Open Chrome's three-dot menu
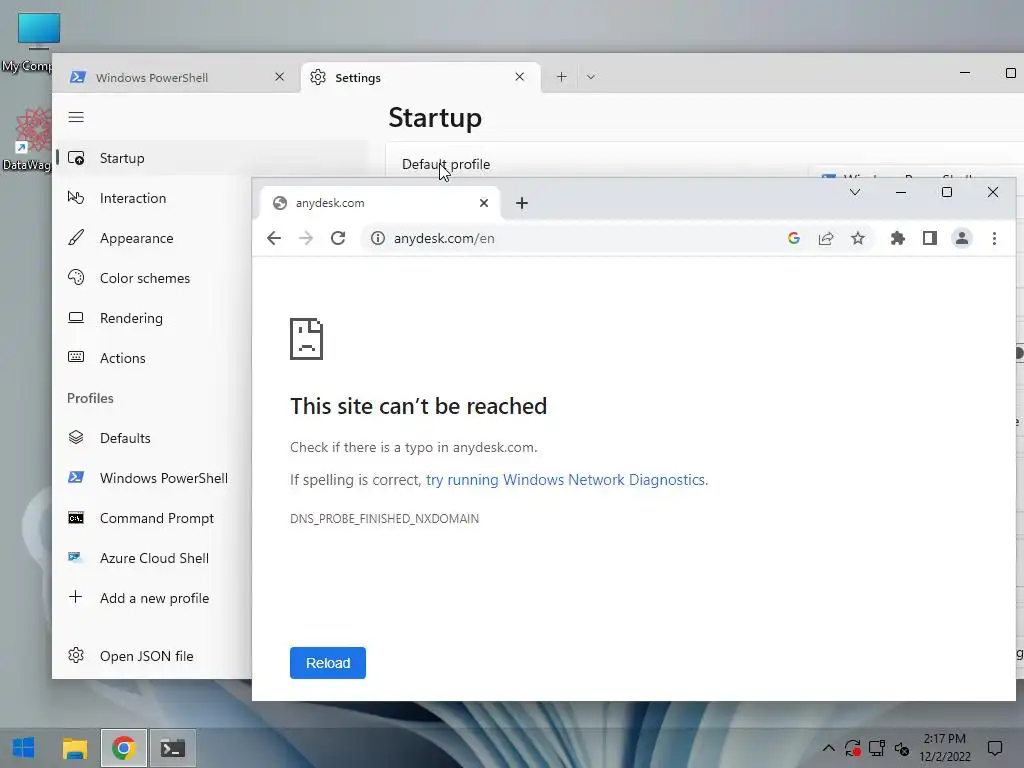 pyautogui.click(x=994, y=238)
